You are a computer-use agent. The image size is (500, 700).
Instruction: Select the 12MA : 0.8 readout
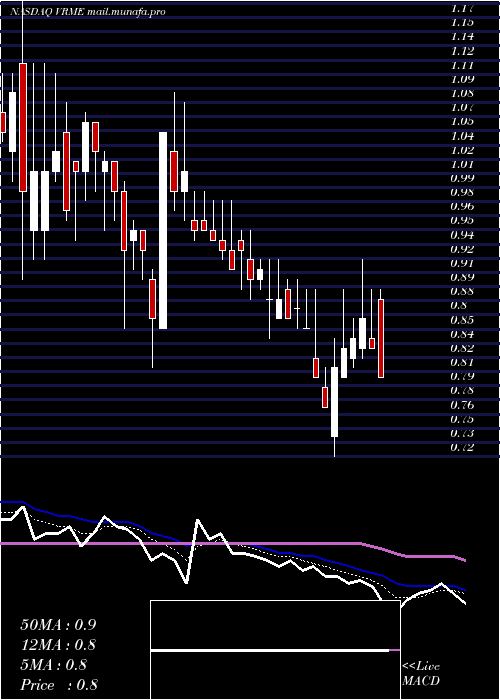(x=58, y=645)
